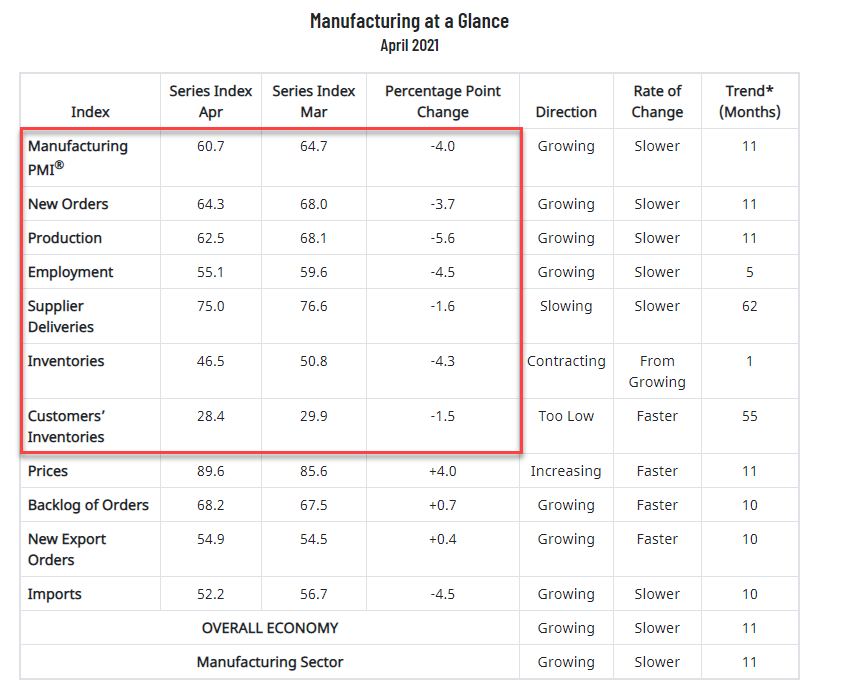Select the "Supplier Deliveries" row label
This screenshot has width=845, height=686.
tap(61, 316)
